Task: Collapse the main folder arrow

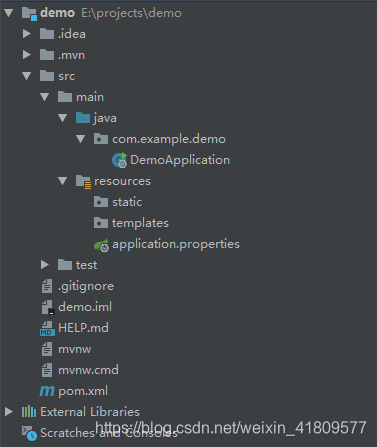Action: (x=45, y=97)
